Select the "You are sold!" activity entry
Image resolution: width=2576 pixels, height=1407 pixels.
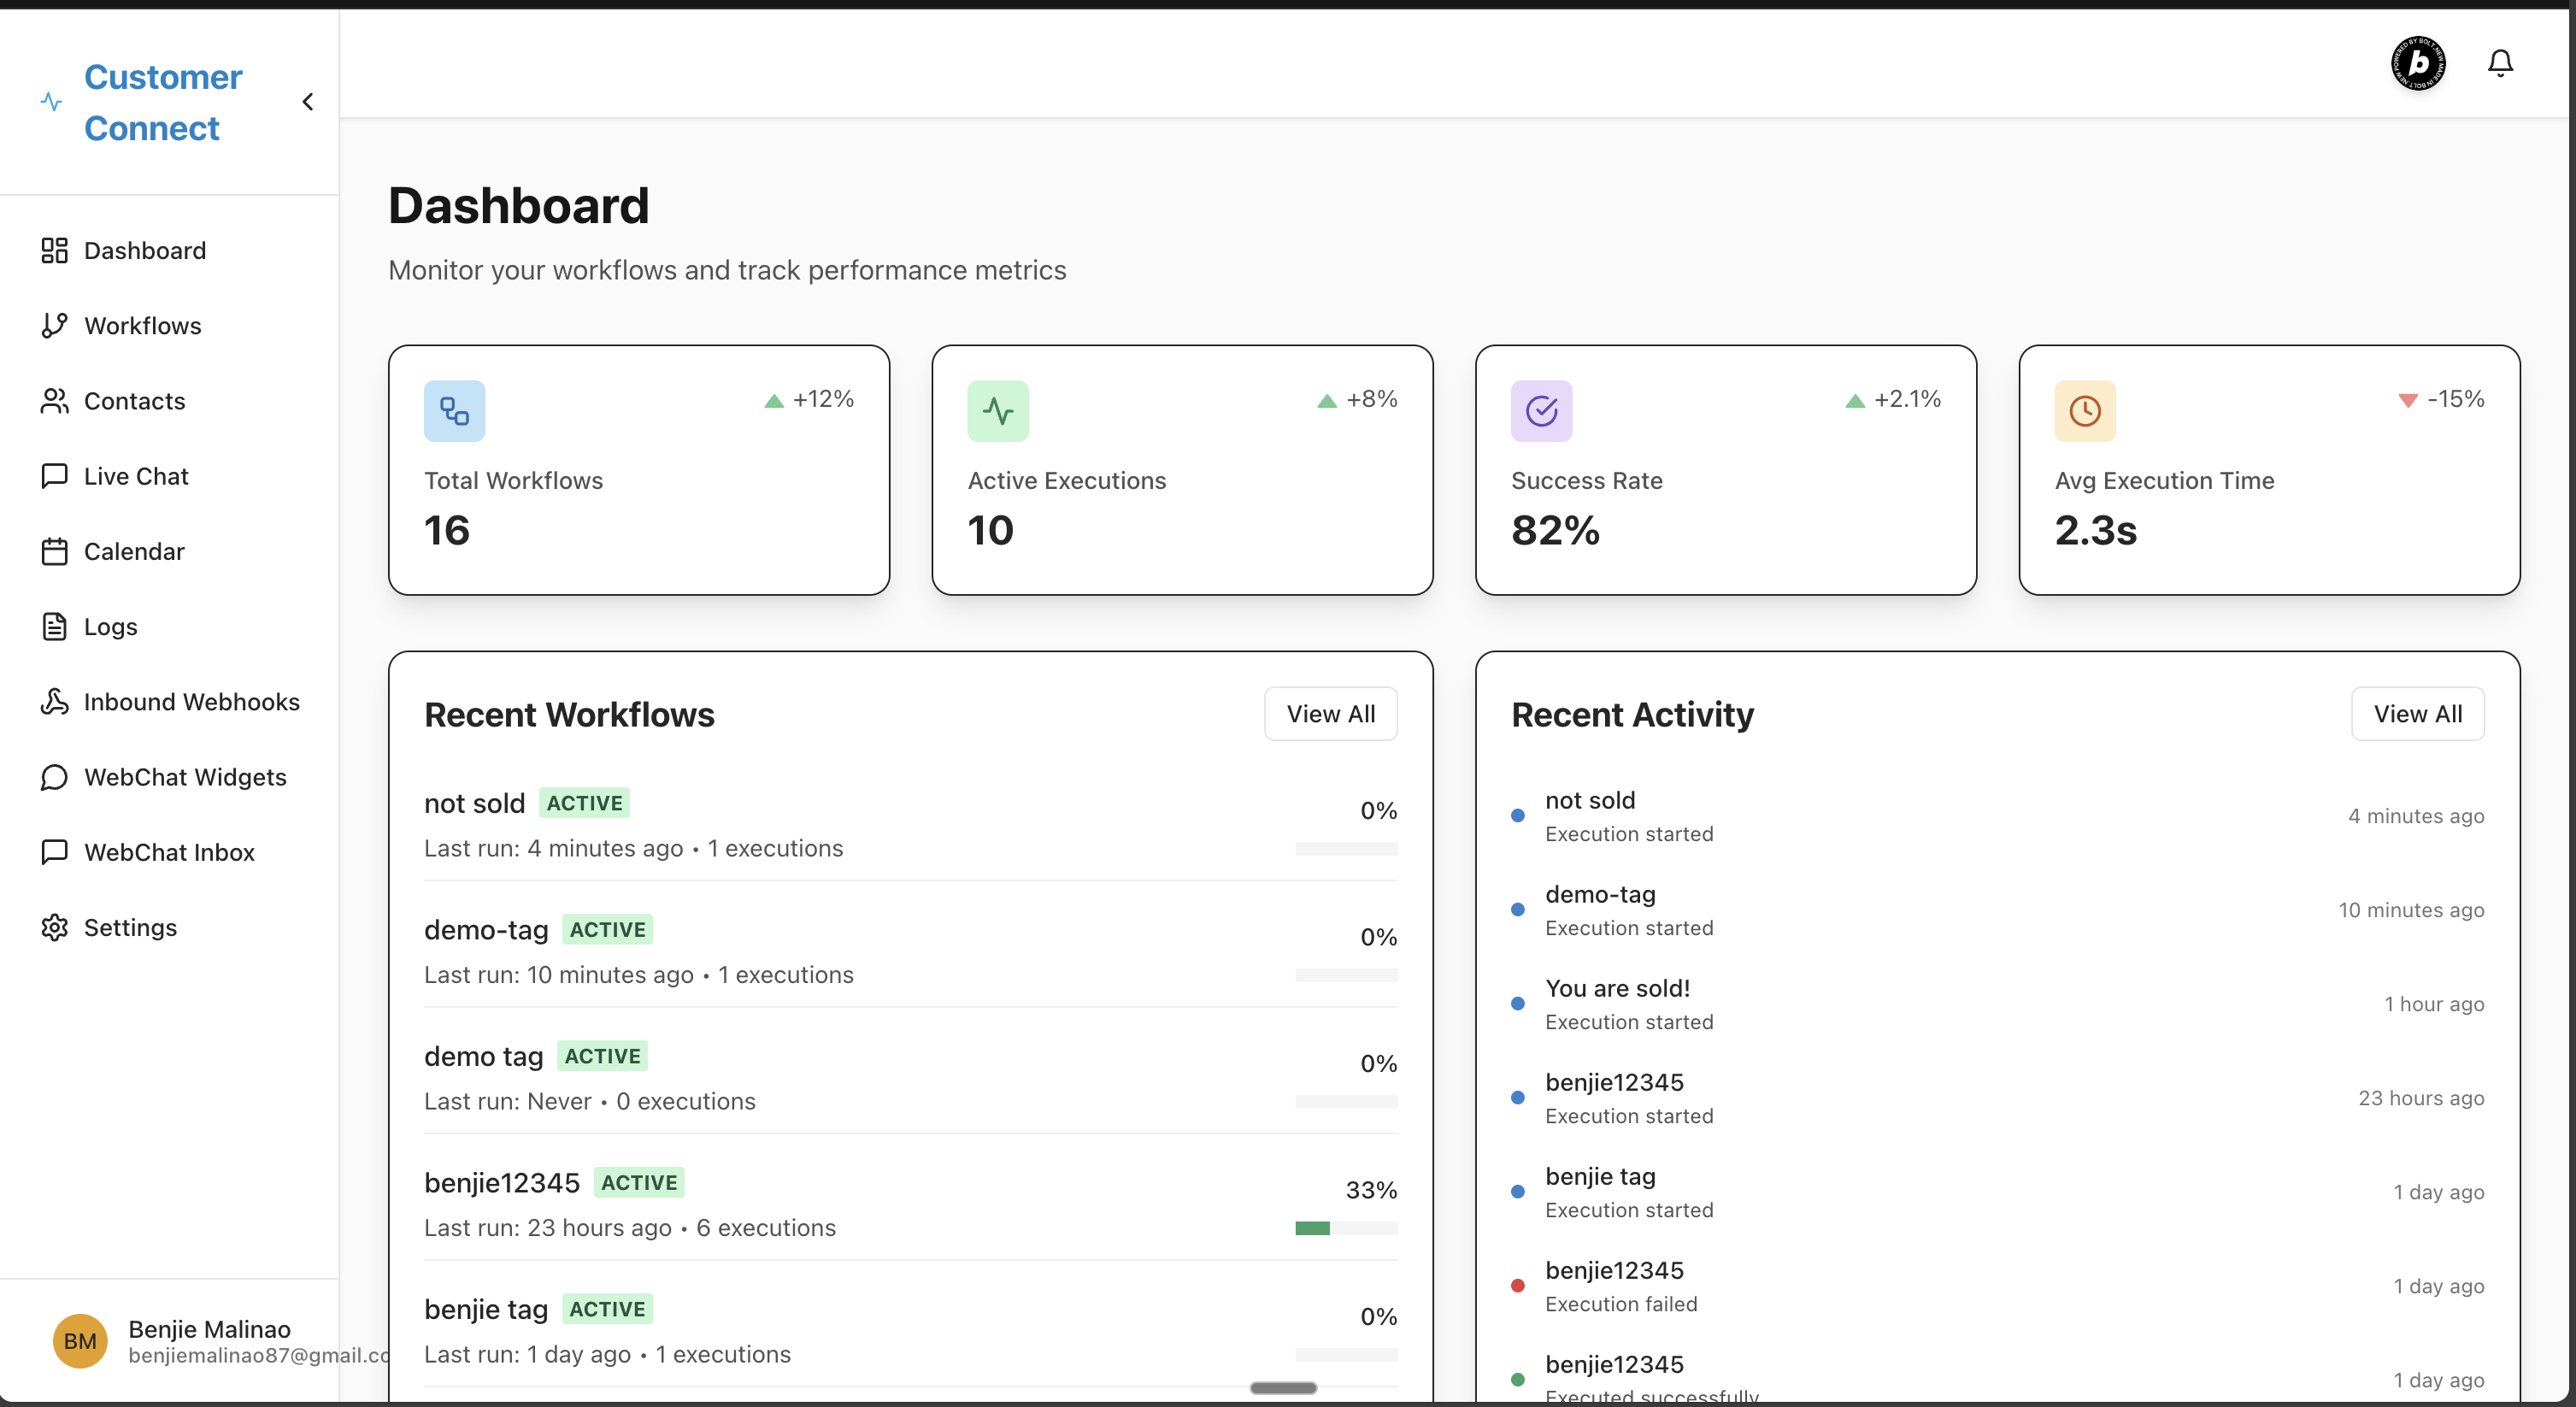pos(1617,988)
